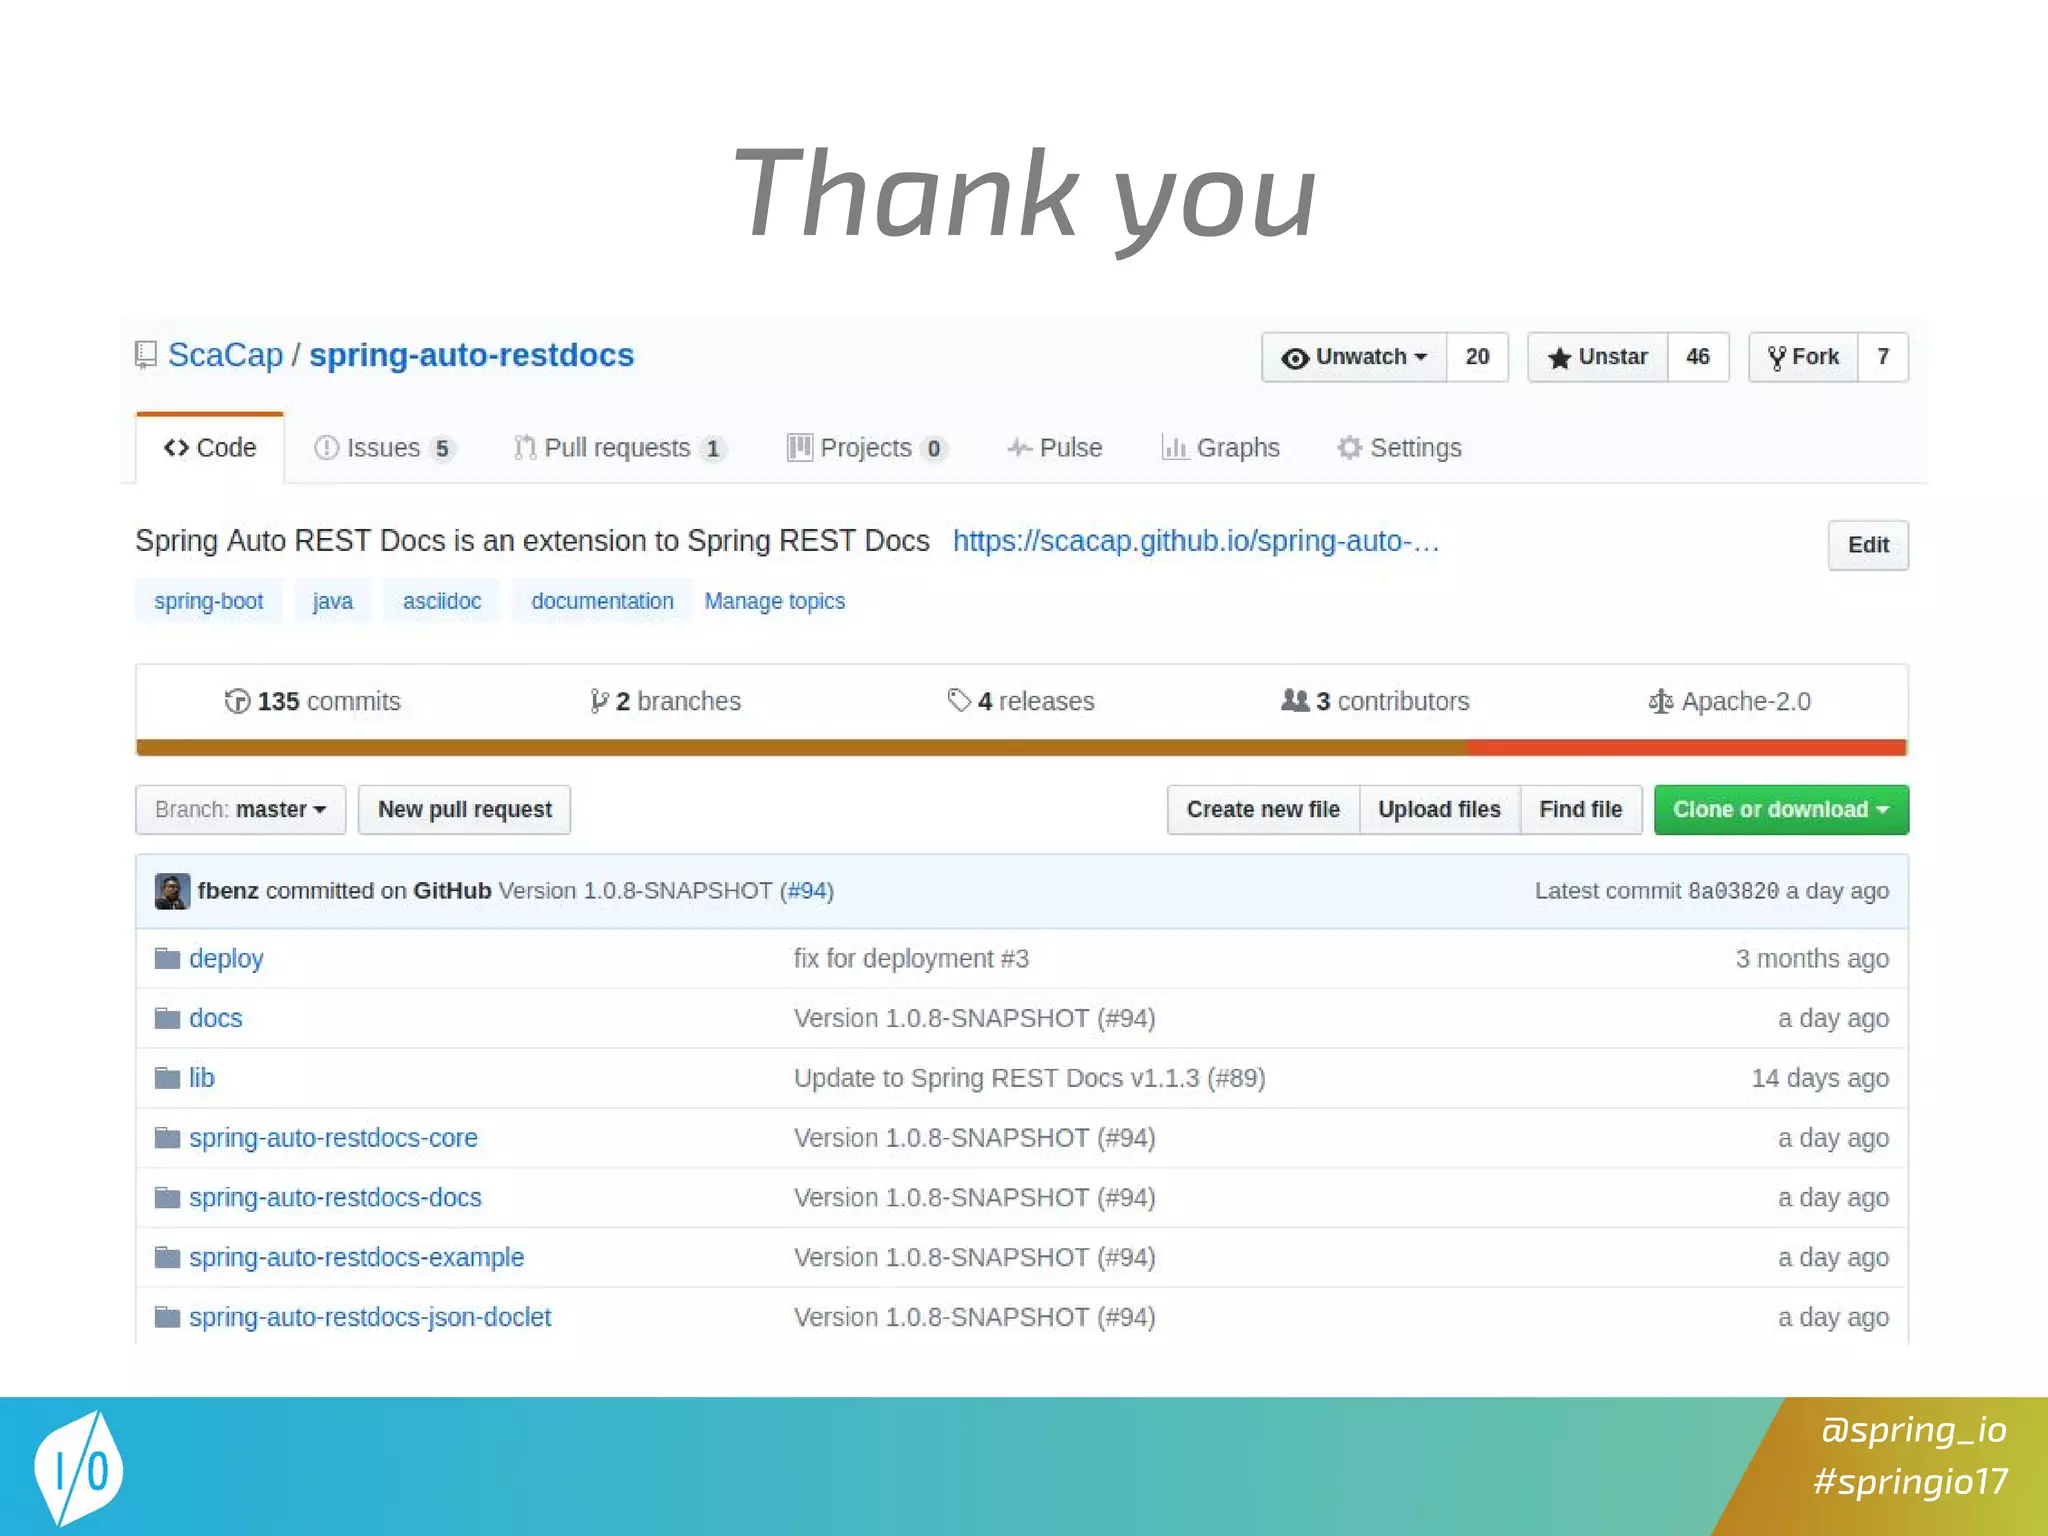Click the deploy folder icon
This screenshot has width=2048, height=1536.
(x=167, y=959)
